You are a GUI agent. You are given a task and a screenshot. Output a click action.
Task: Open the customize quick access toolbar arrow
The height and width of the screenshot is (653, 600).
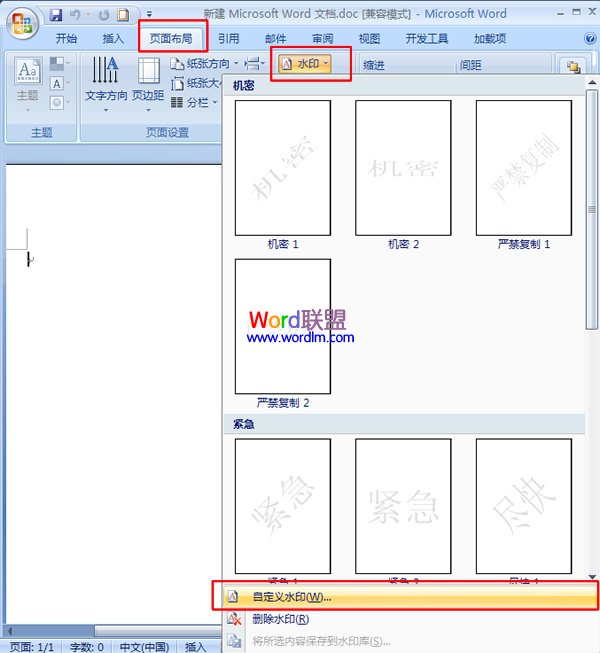(x=149, y=15)
